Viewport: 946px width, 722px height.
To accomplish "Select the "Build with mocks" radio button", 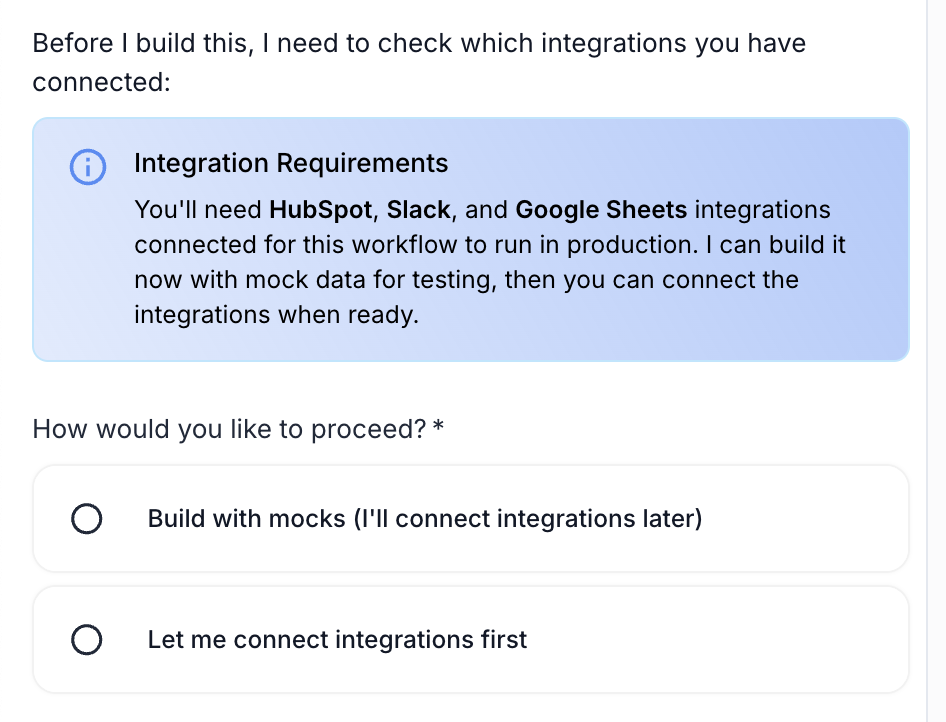I will tap(87, 519).
